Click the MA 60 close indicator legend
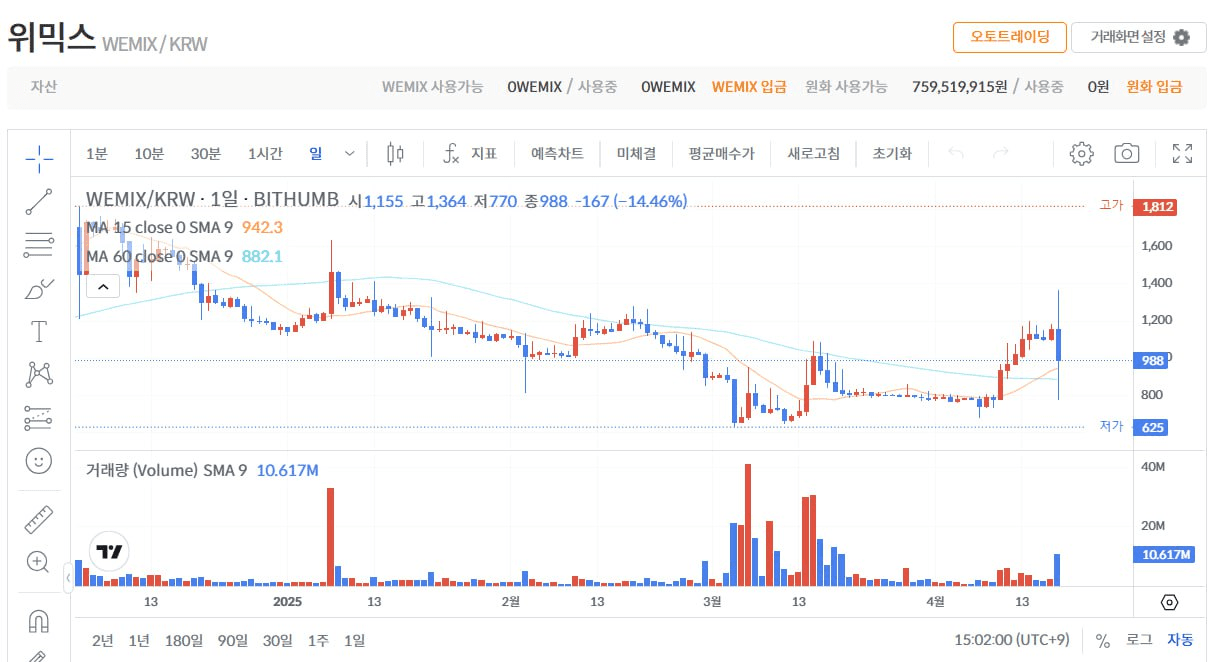1217x662 pixels. tap(184, 256)
